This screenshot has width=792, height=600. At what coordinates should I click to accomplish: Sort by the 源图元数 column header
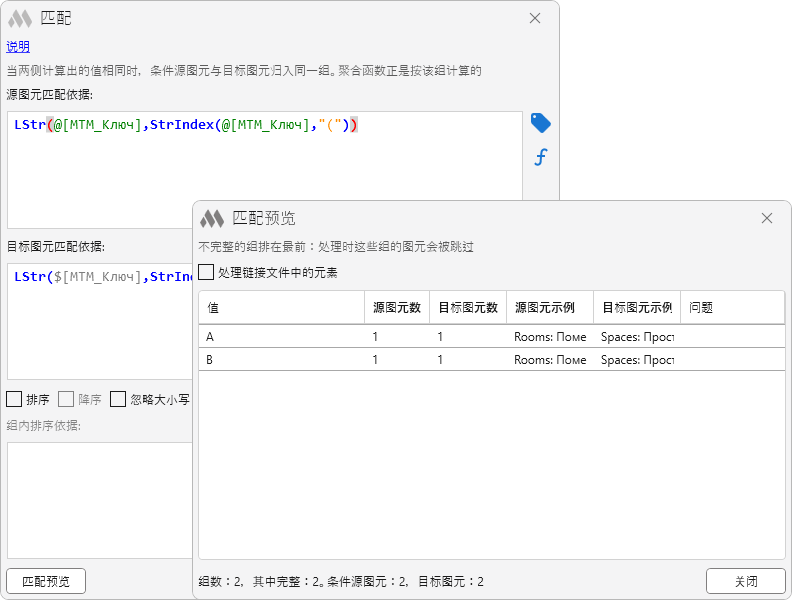point(397,307)
